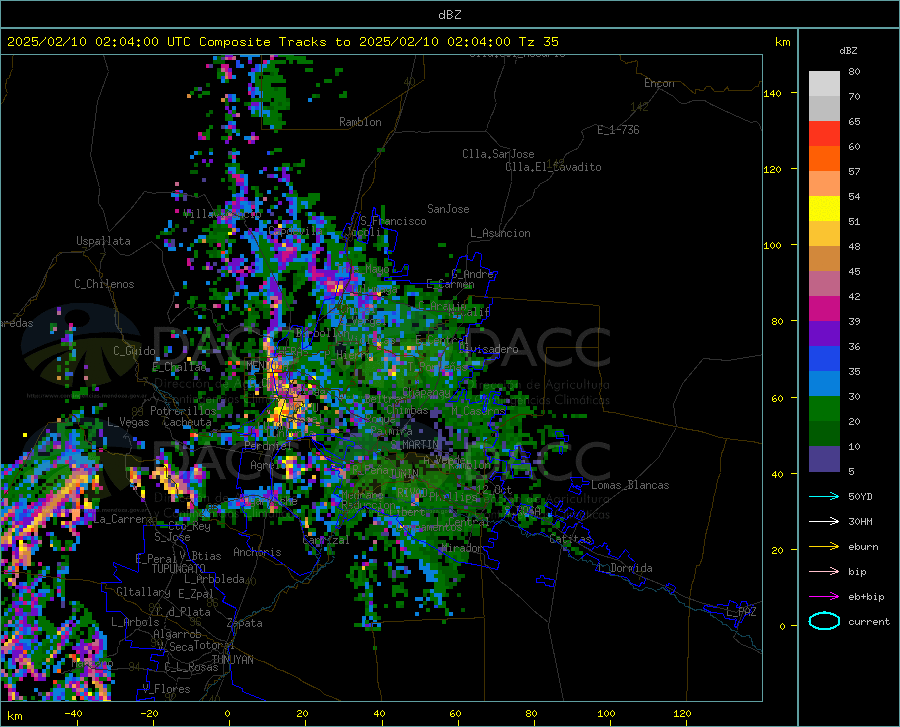Pick the slate-purple bottom swatch of dBZ scale
Screen dimensions: 900x727
click(824, 459)
